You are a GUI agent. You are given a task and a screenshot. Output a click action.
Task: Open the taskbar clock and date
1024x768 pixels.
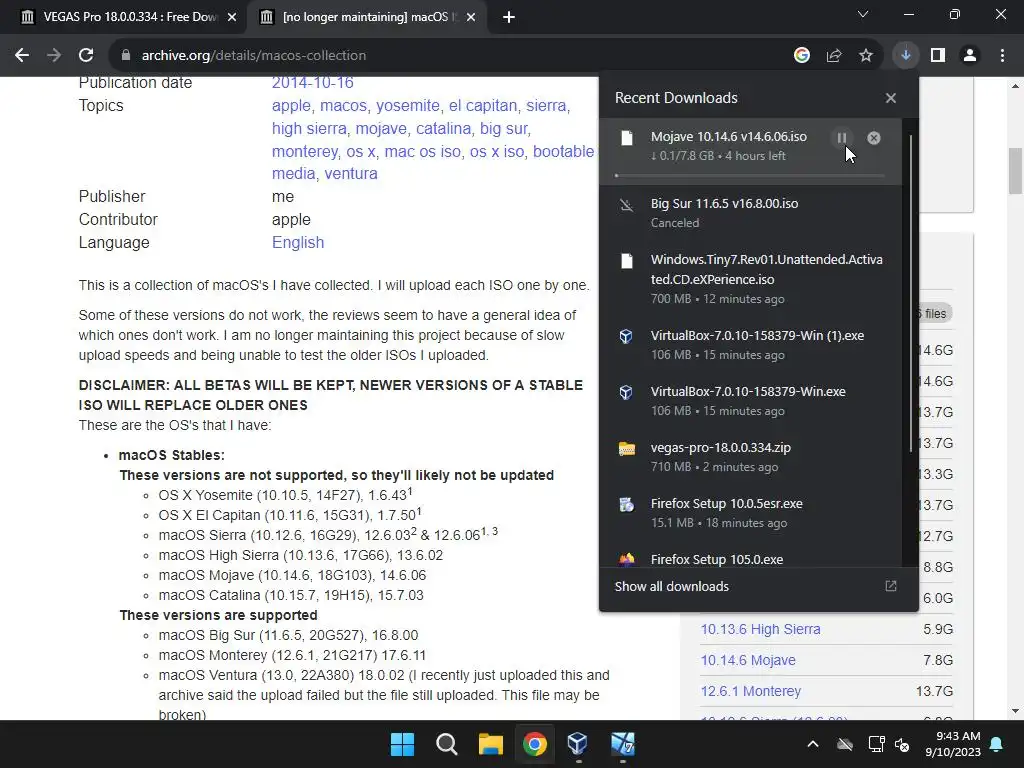click(x=952, y=744)
